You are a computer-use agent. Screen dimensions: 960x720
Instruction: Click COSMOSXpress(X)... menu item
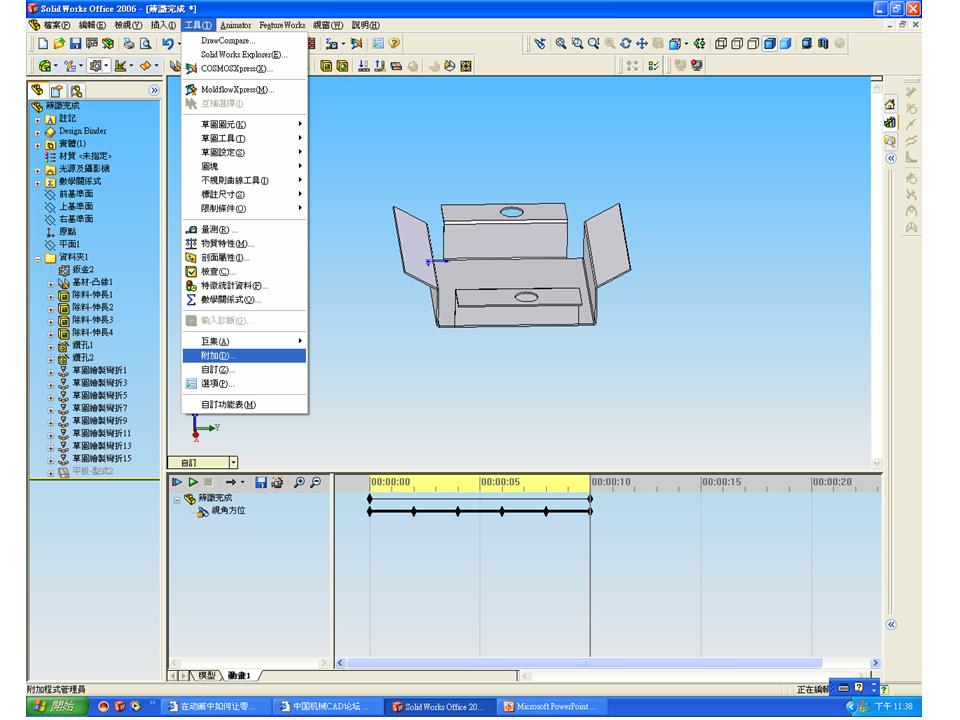244,69
